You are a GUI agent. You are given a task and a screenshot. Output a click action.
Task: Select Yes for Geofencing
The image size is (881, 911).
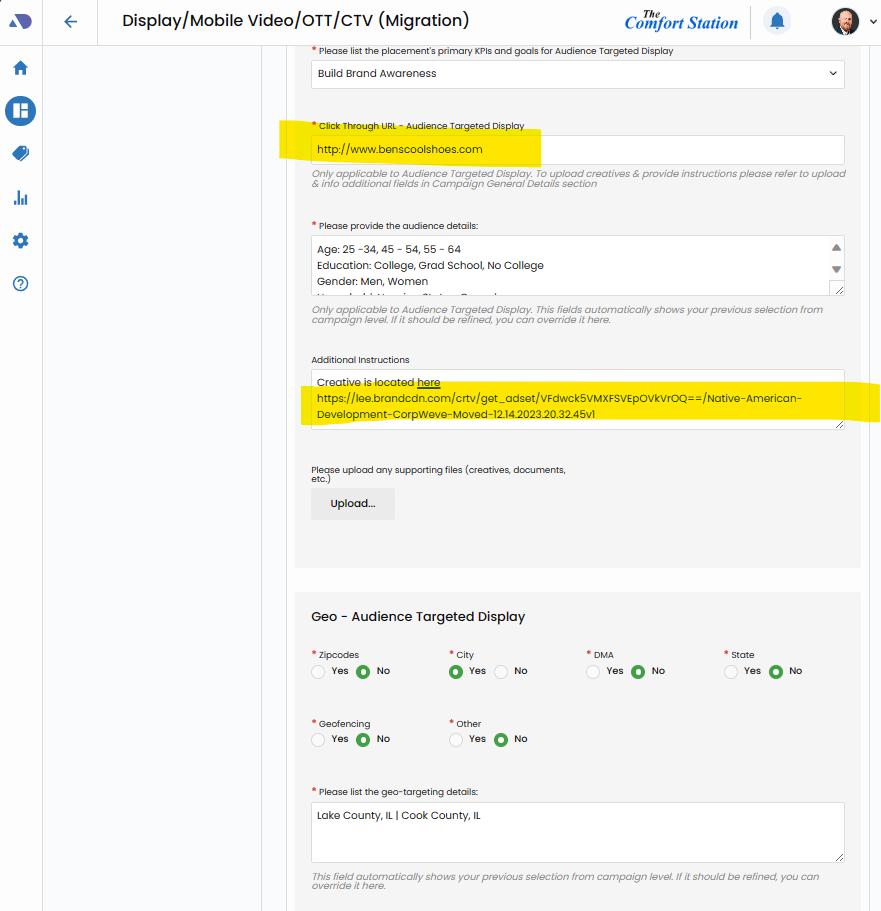pyautogui.click(x=318, y=740)
